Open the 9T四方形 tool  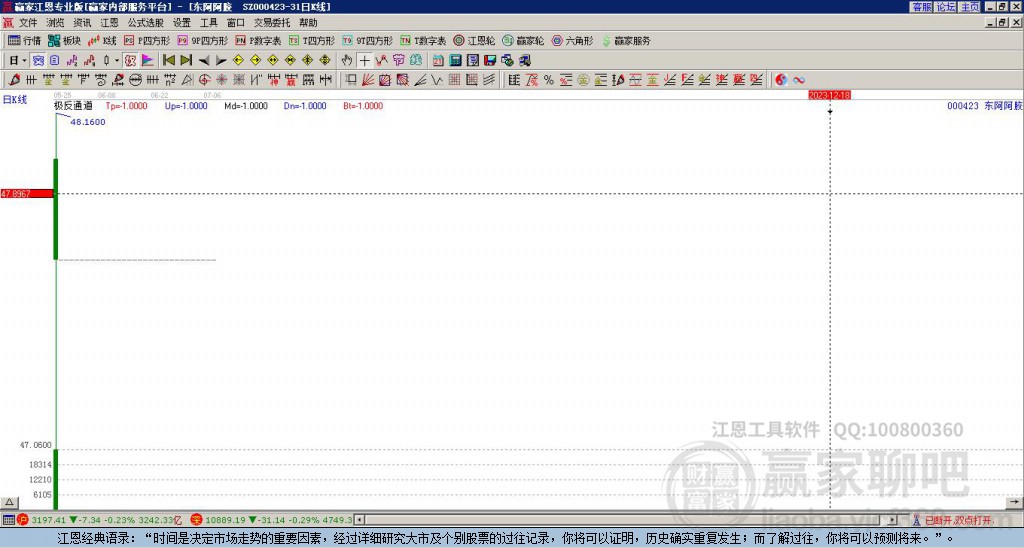pos(367,40)
